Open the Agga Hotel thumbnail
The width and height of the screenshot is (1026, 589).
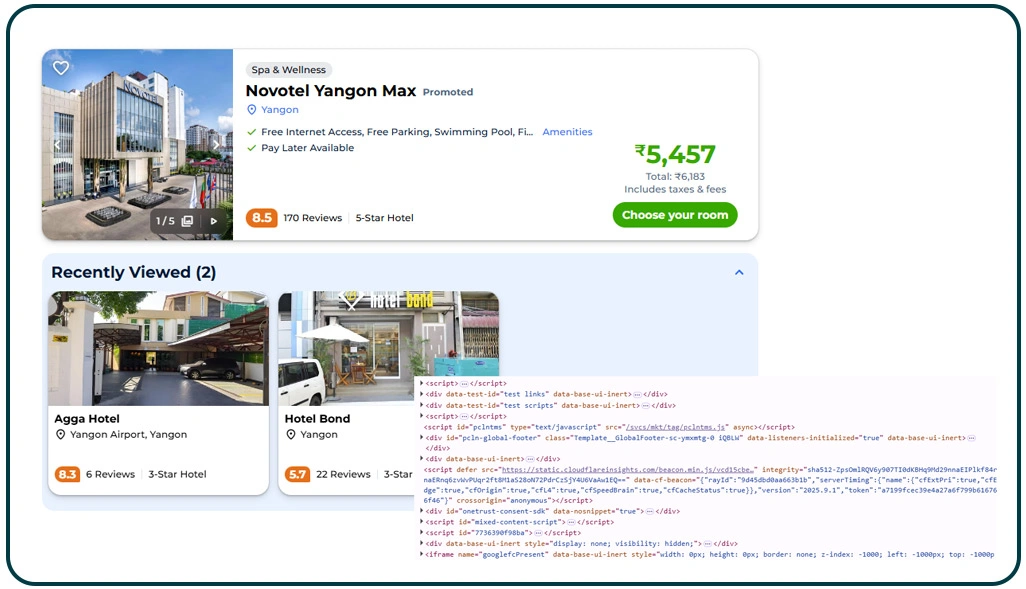point(158,350)
